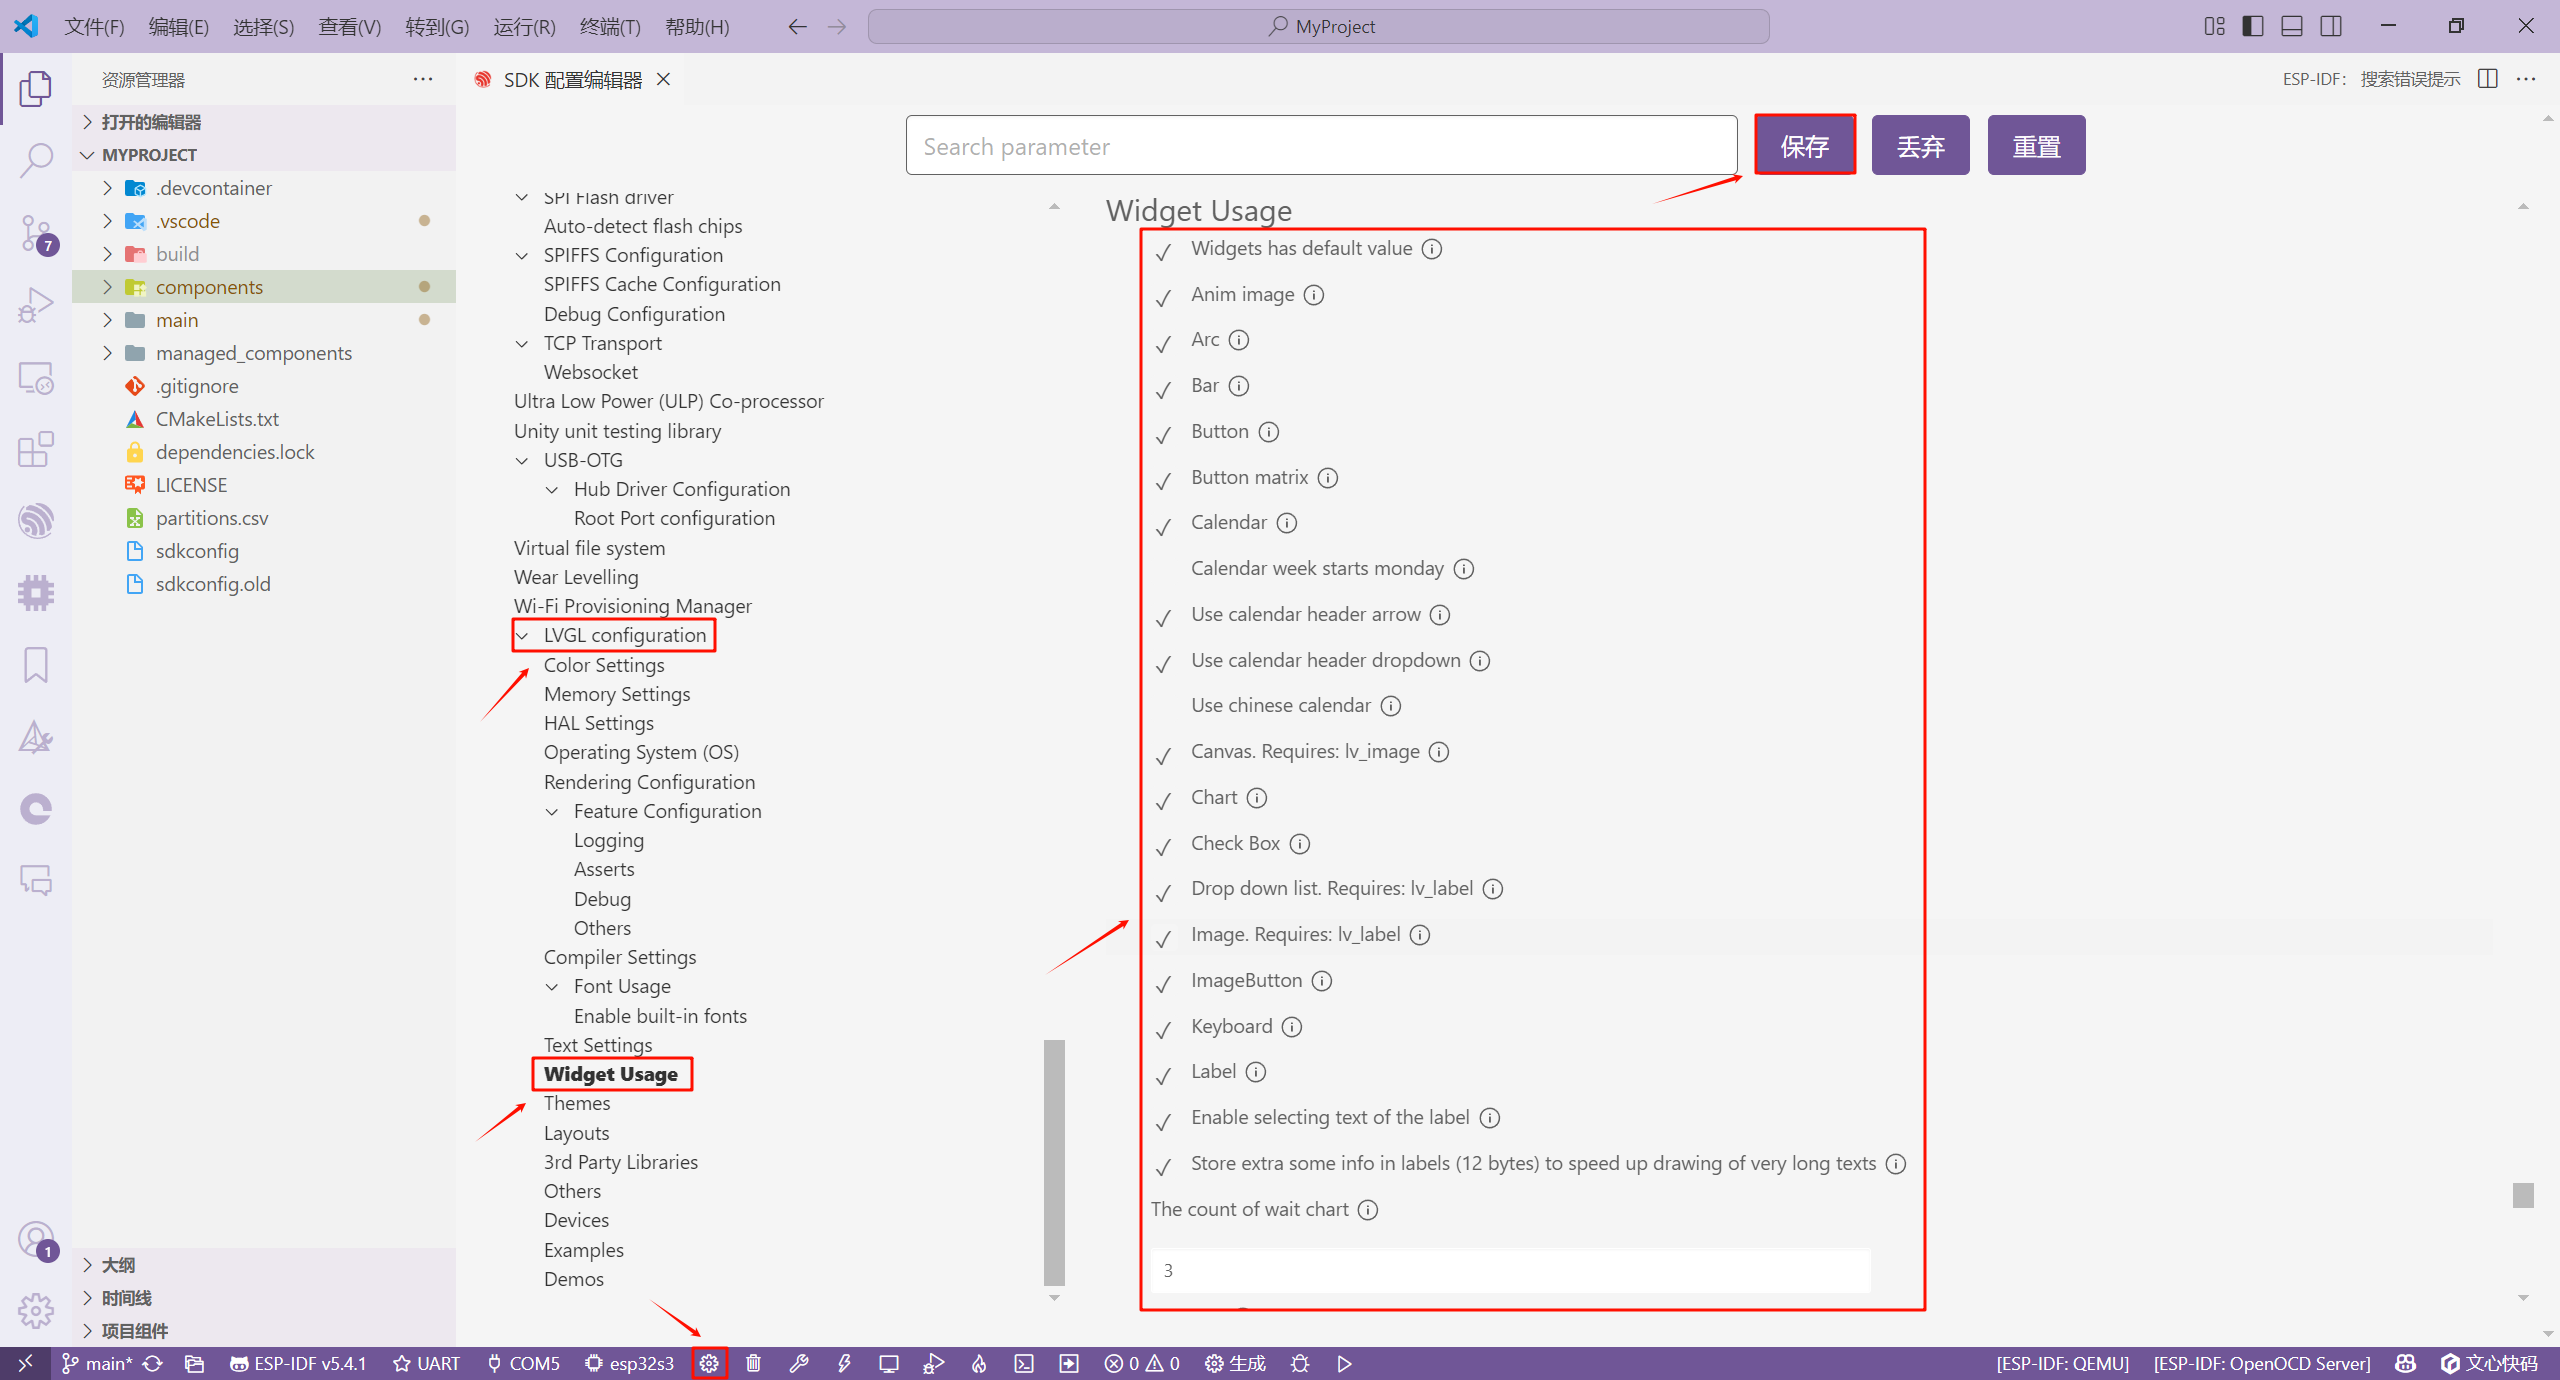Click the 重置 reset button
The width and height of the screenshot is (2560, 1380).
[x=2035, y=146]
